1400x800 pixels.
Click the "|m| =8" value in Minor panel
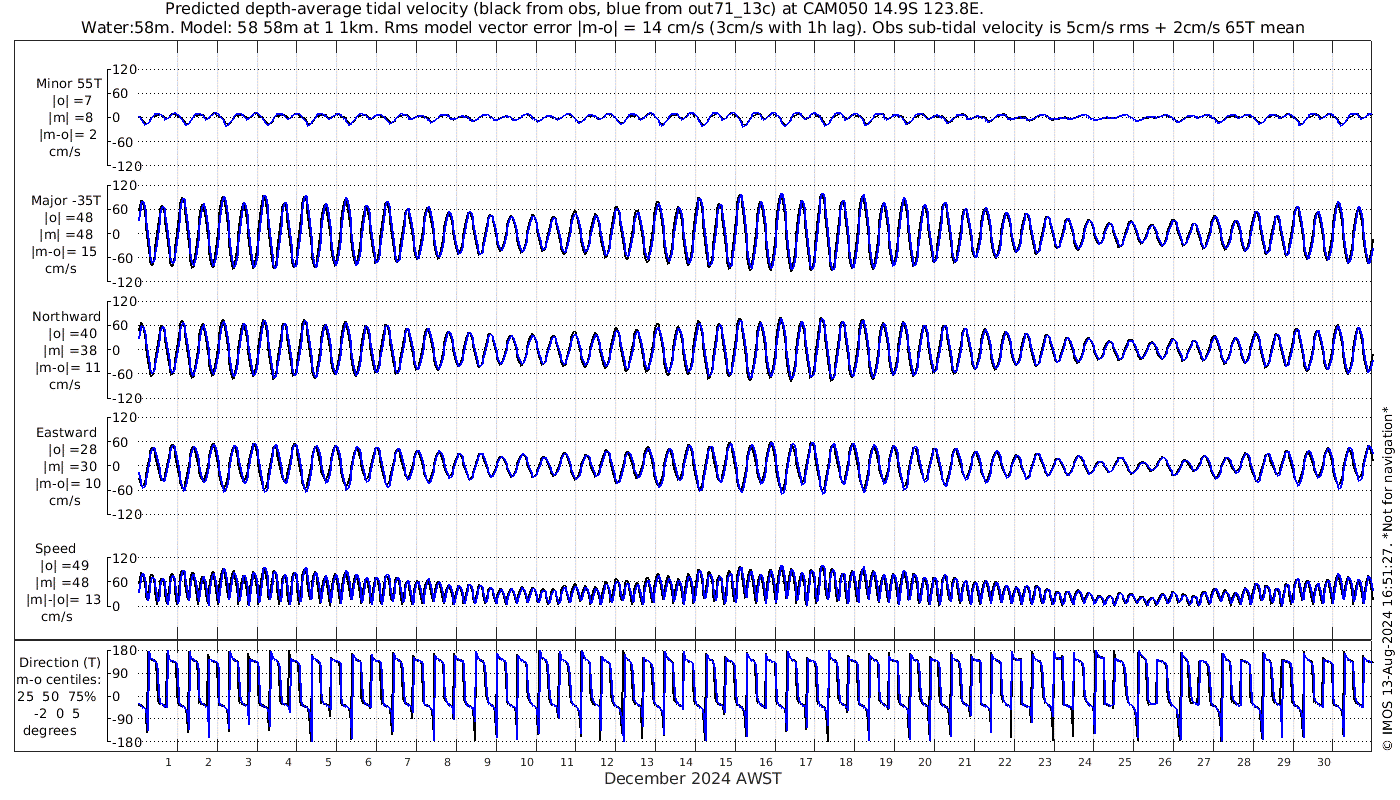(72, 118)
